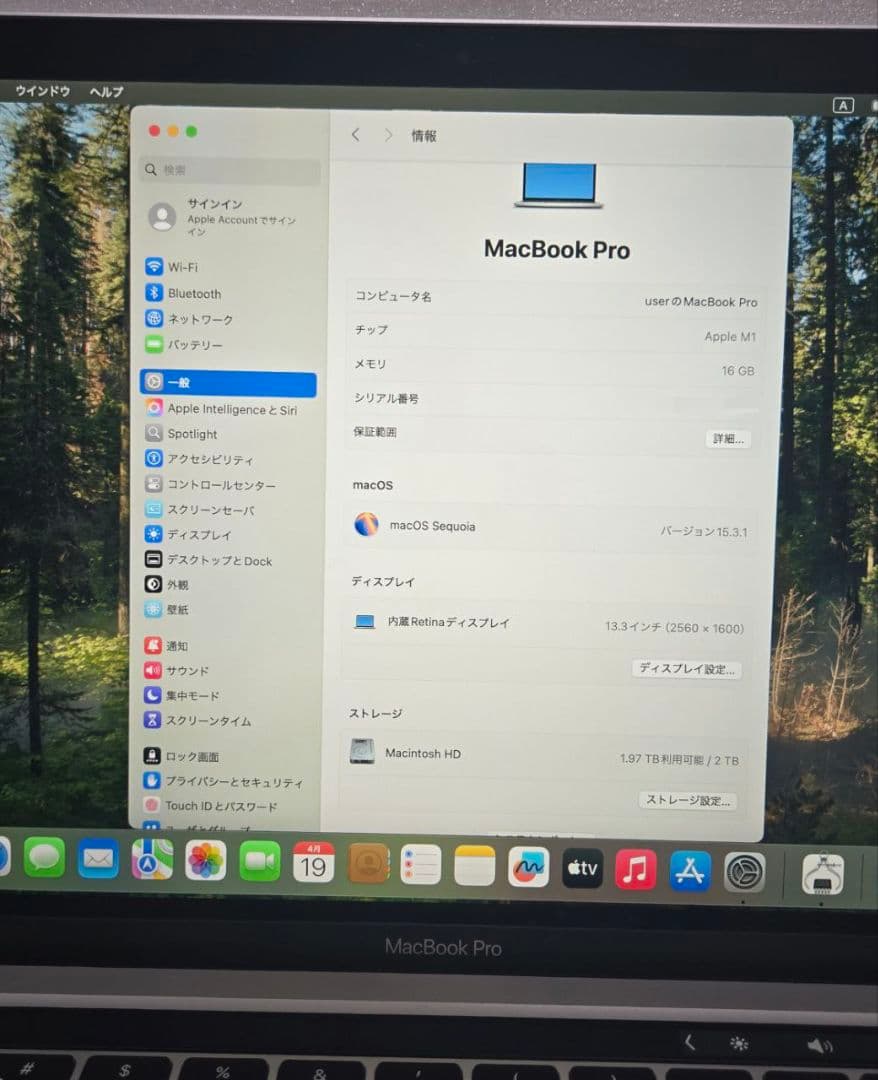Screen dimensions: 878x1080
Task: Open アクセシビリティ settings
Action: (213, 459)
